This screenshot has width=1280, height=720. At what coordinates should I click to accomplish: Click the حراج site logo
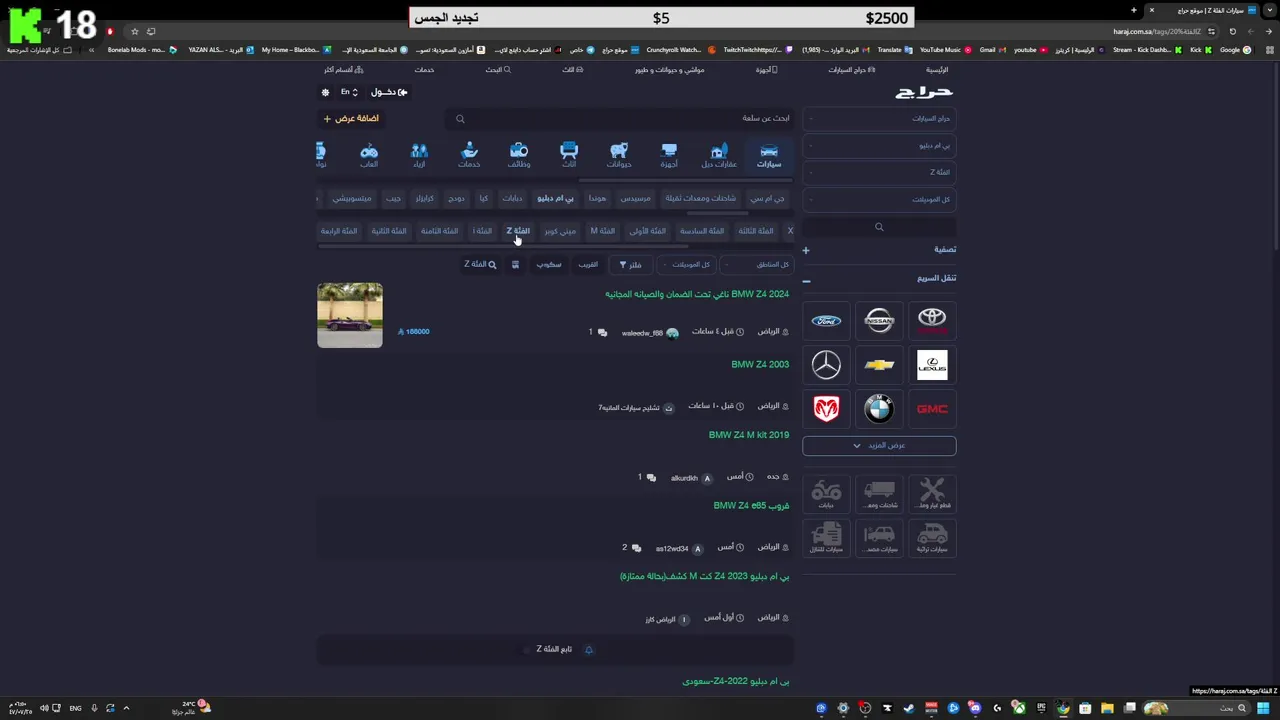click(x=924, y=92)
